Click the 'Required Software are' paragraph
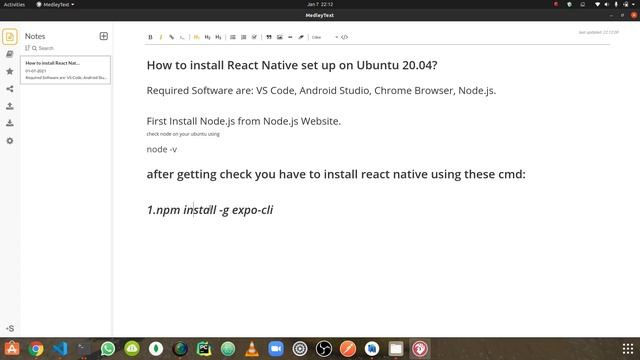This screenshot has width=640, height=360. pyautogui.click(x=321, y=90)
